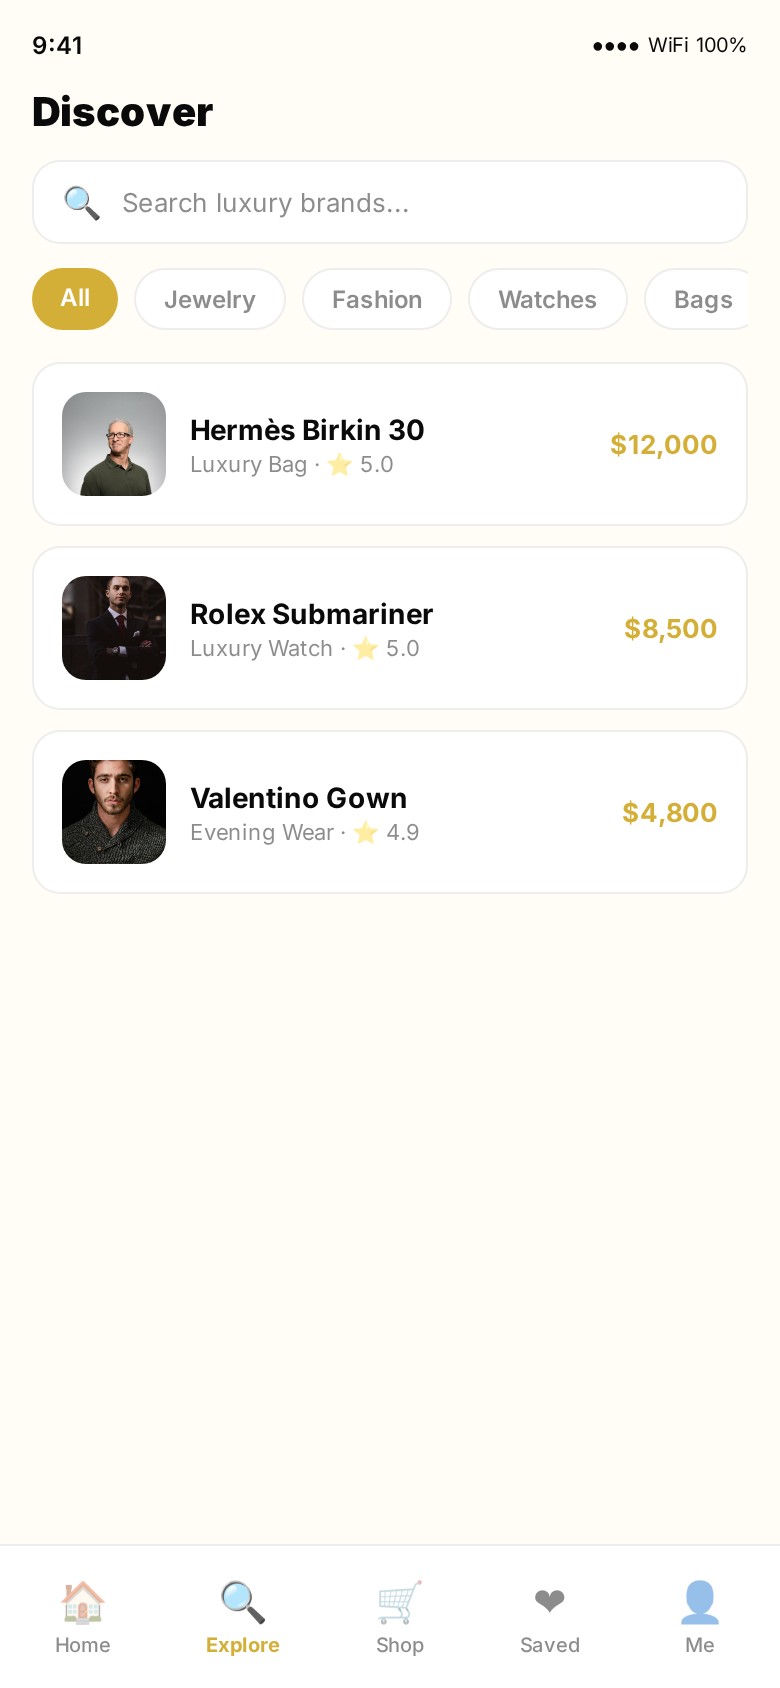780x1688 pixels.
Task: Tap the Rolex Submariner thumbnail image
Action: click(114, 628)
